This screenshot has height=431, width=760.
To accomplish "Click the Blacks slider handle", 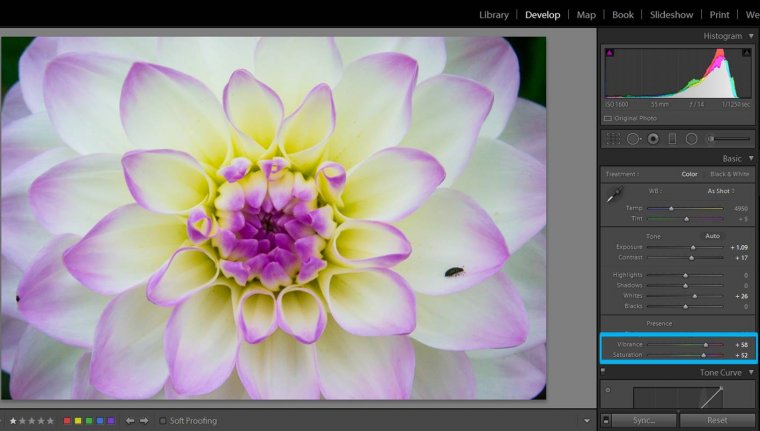I will pos(685,306).
